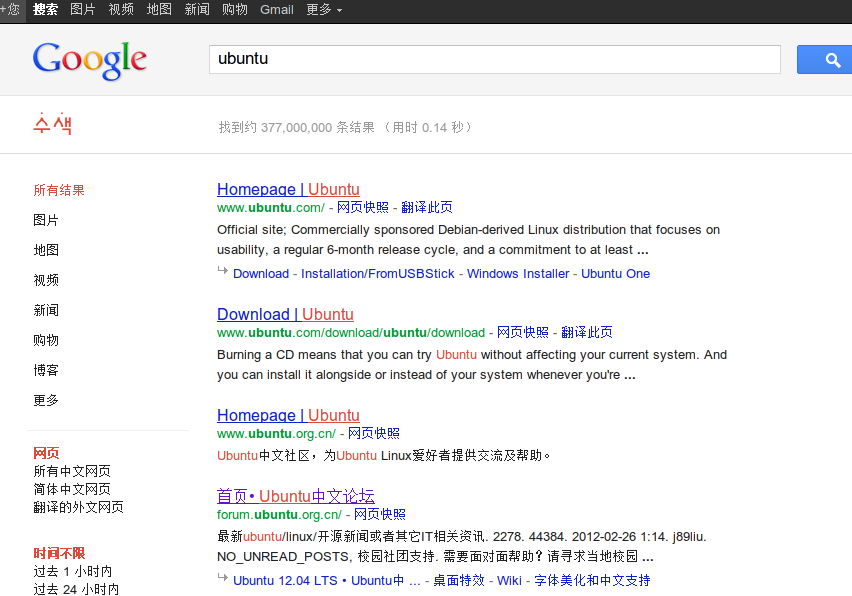Filter results by 购物 in sidebar
Image resolution: width=852 pixels, height=596 pixels.
[46, 340]
